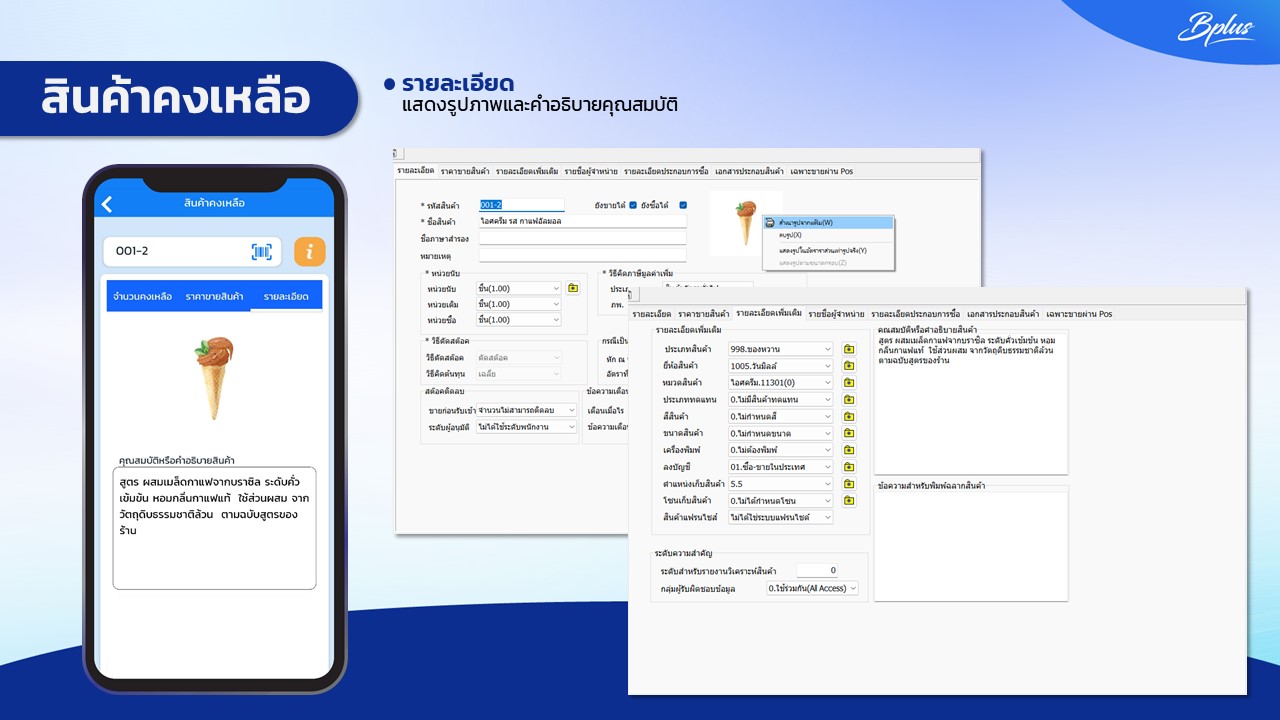Choose สำเนารูปจากคลิป(W) in context menu

pyautogui.click(x=828, y=222)
